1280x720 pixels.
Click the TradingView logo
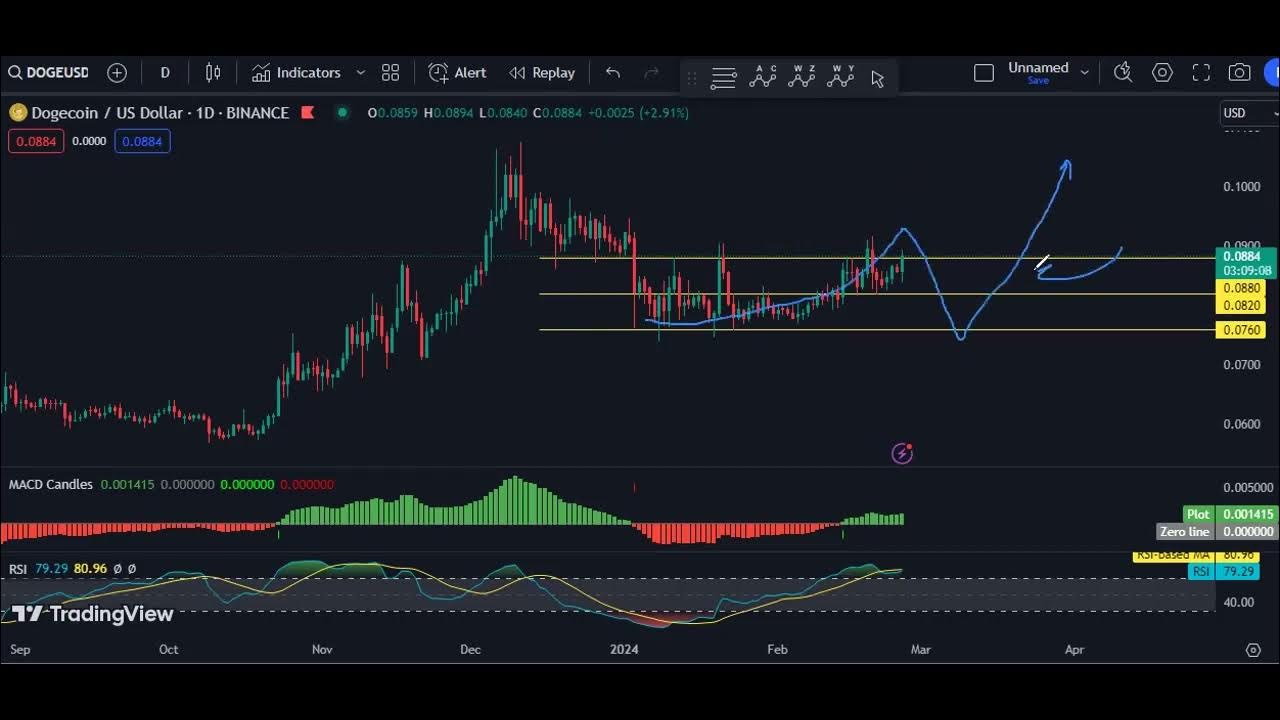click(x=92, y=614)
